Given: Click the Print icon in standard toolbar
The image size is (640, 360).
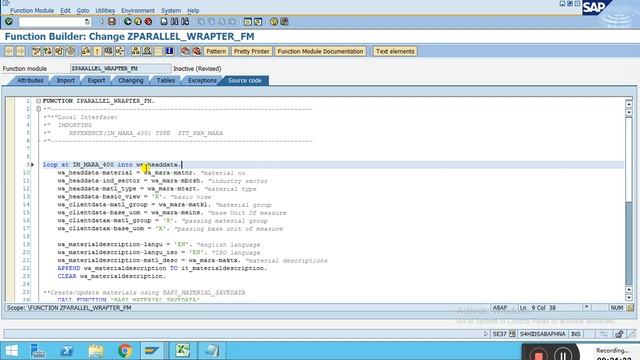Looking at the screenshot, I should click(x=164, y=21).
